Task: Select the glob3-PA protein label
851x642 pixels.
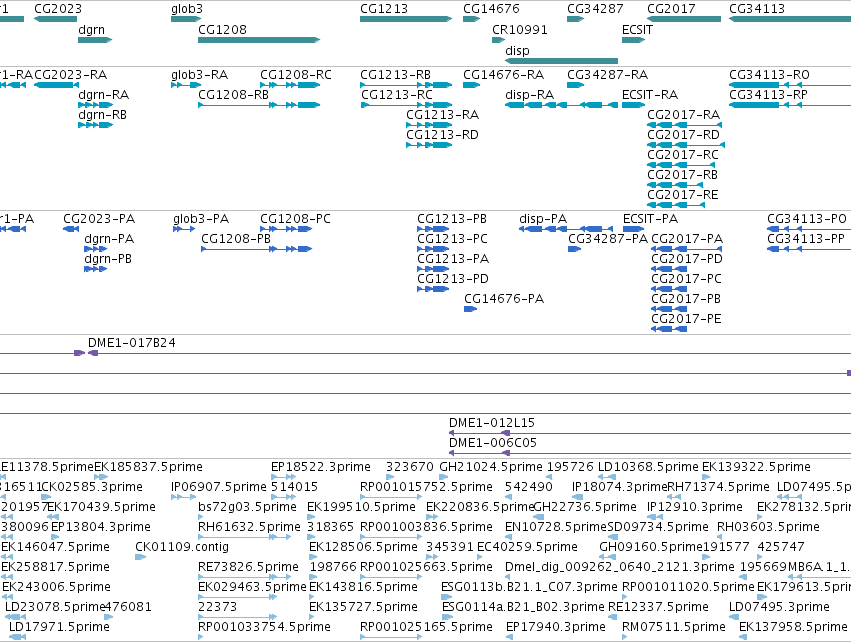Action: click(x=201, y=219)
